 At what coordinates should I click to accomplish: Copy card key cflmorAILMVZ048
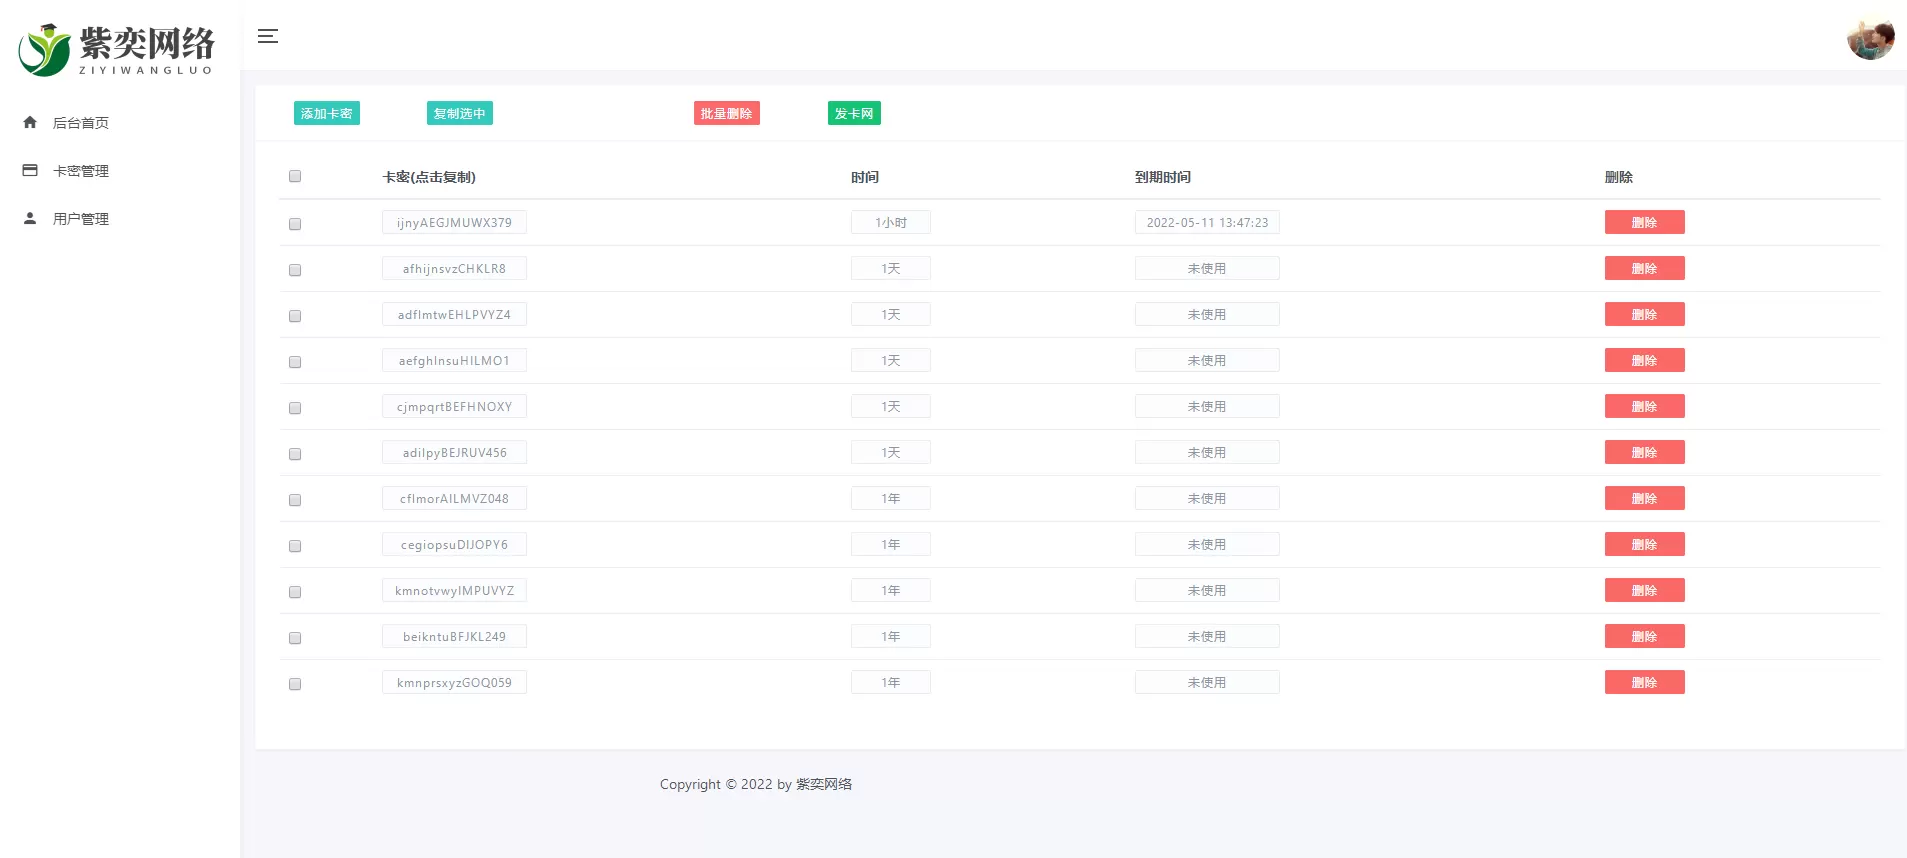454,498
